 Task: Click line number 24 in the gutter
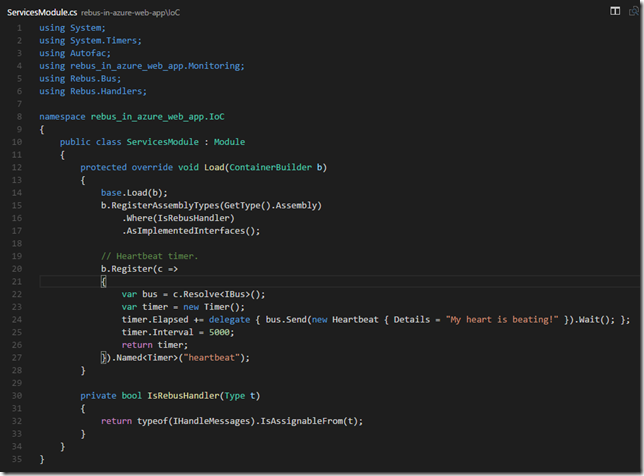[17, 320]
